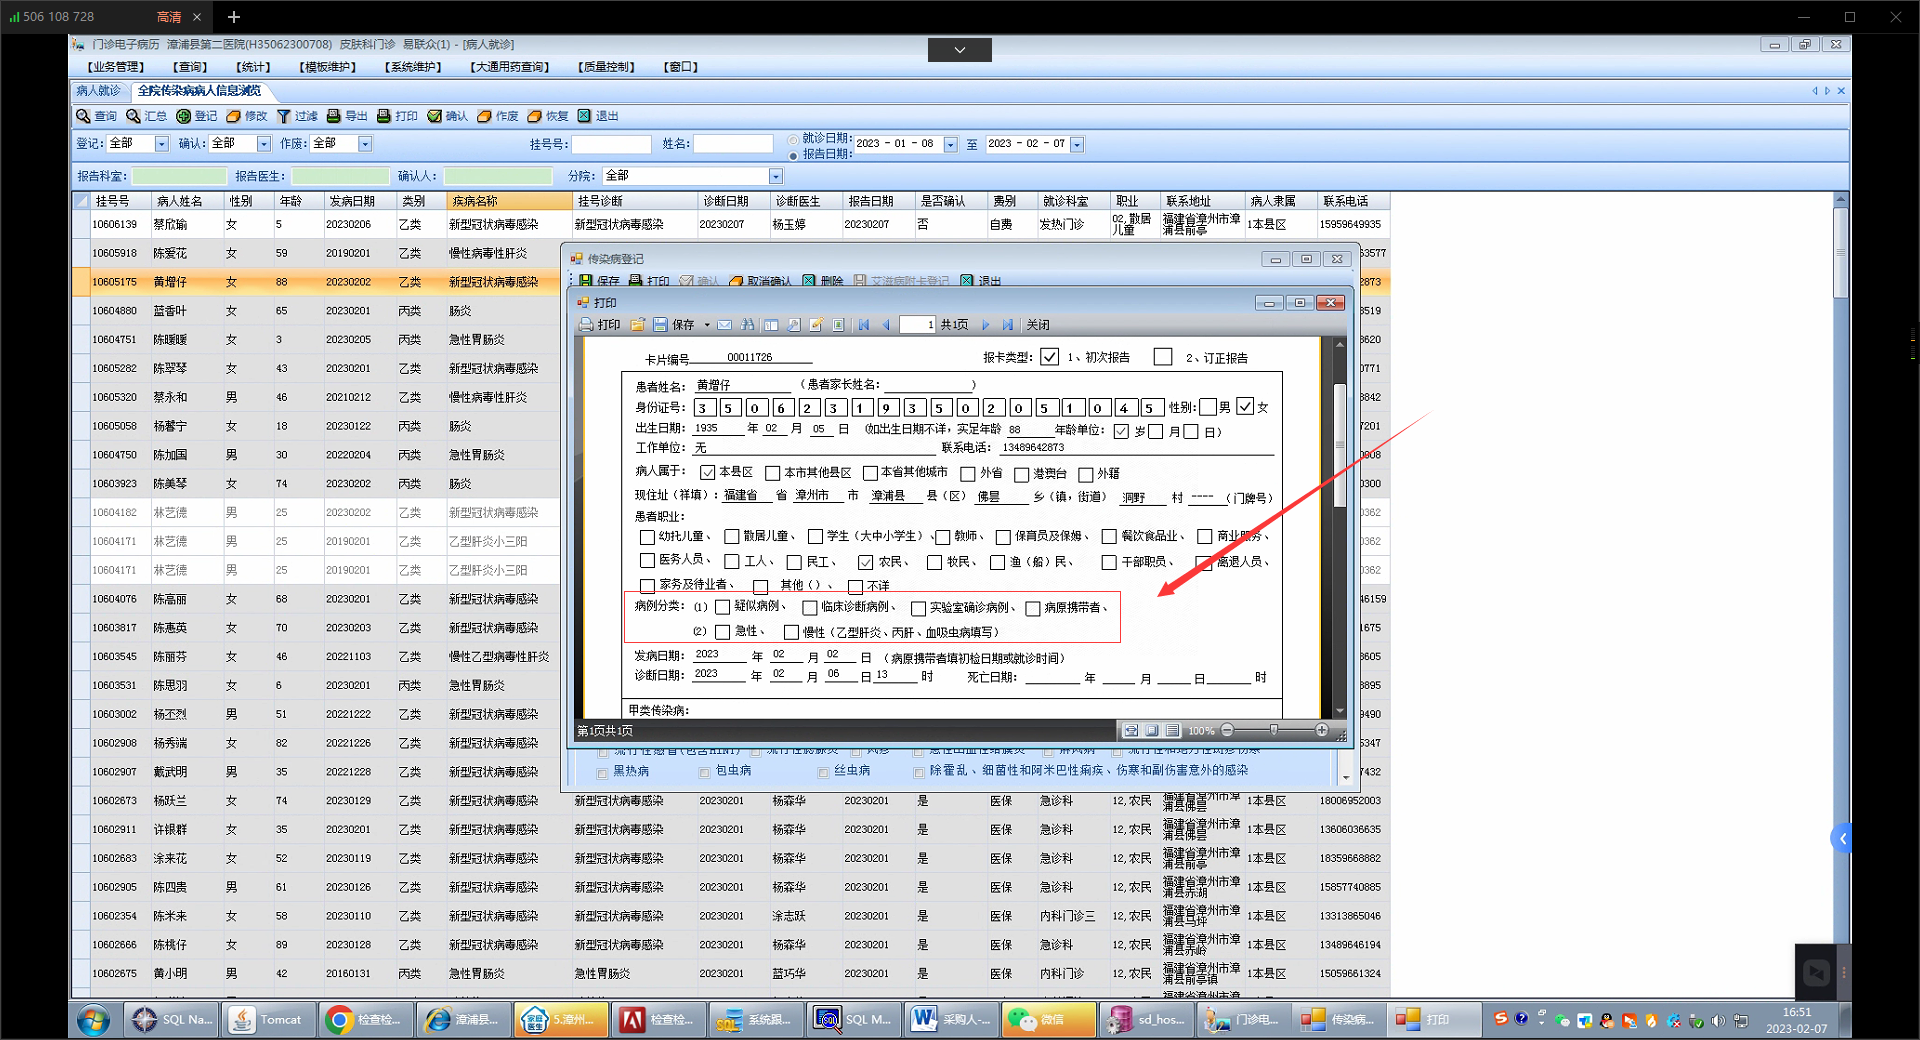Click 关闭 to close print preview

pos(1038,325)
